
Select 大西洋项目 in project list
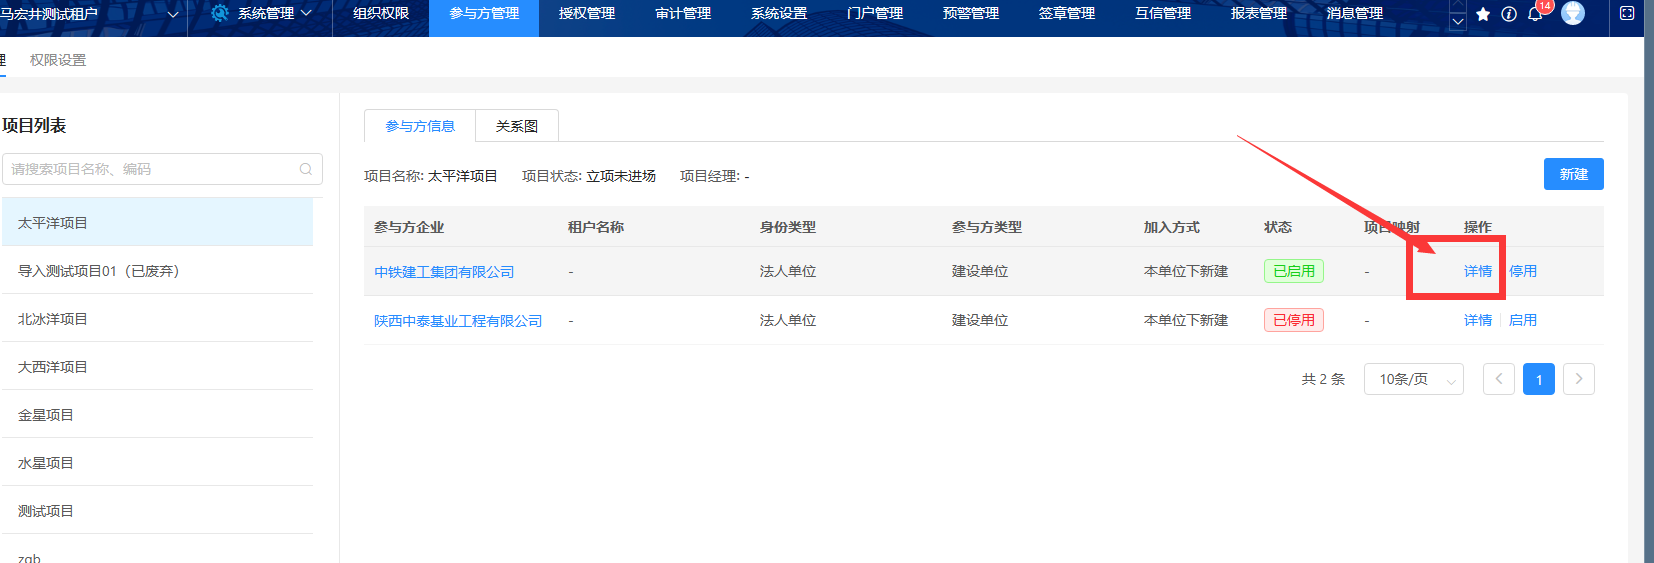click(x=156, y=366)
